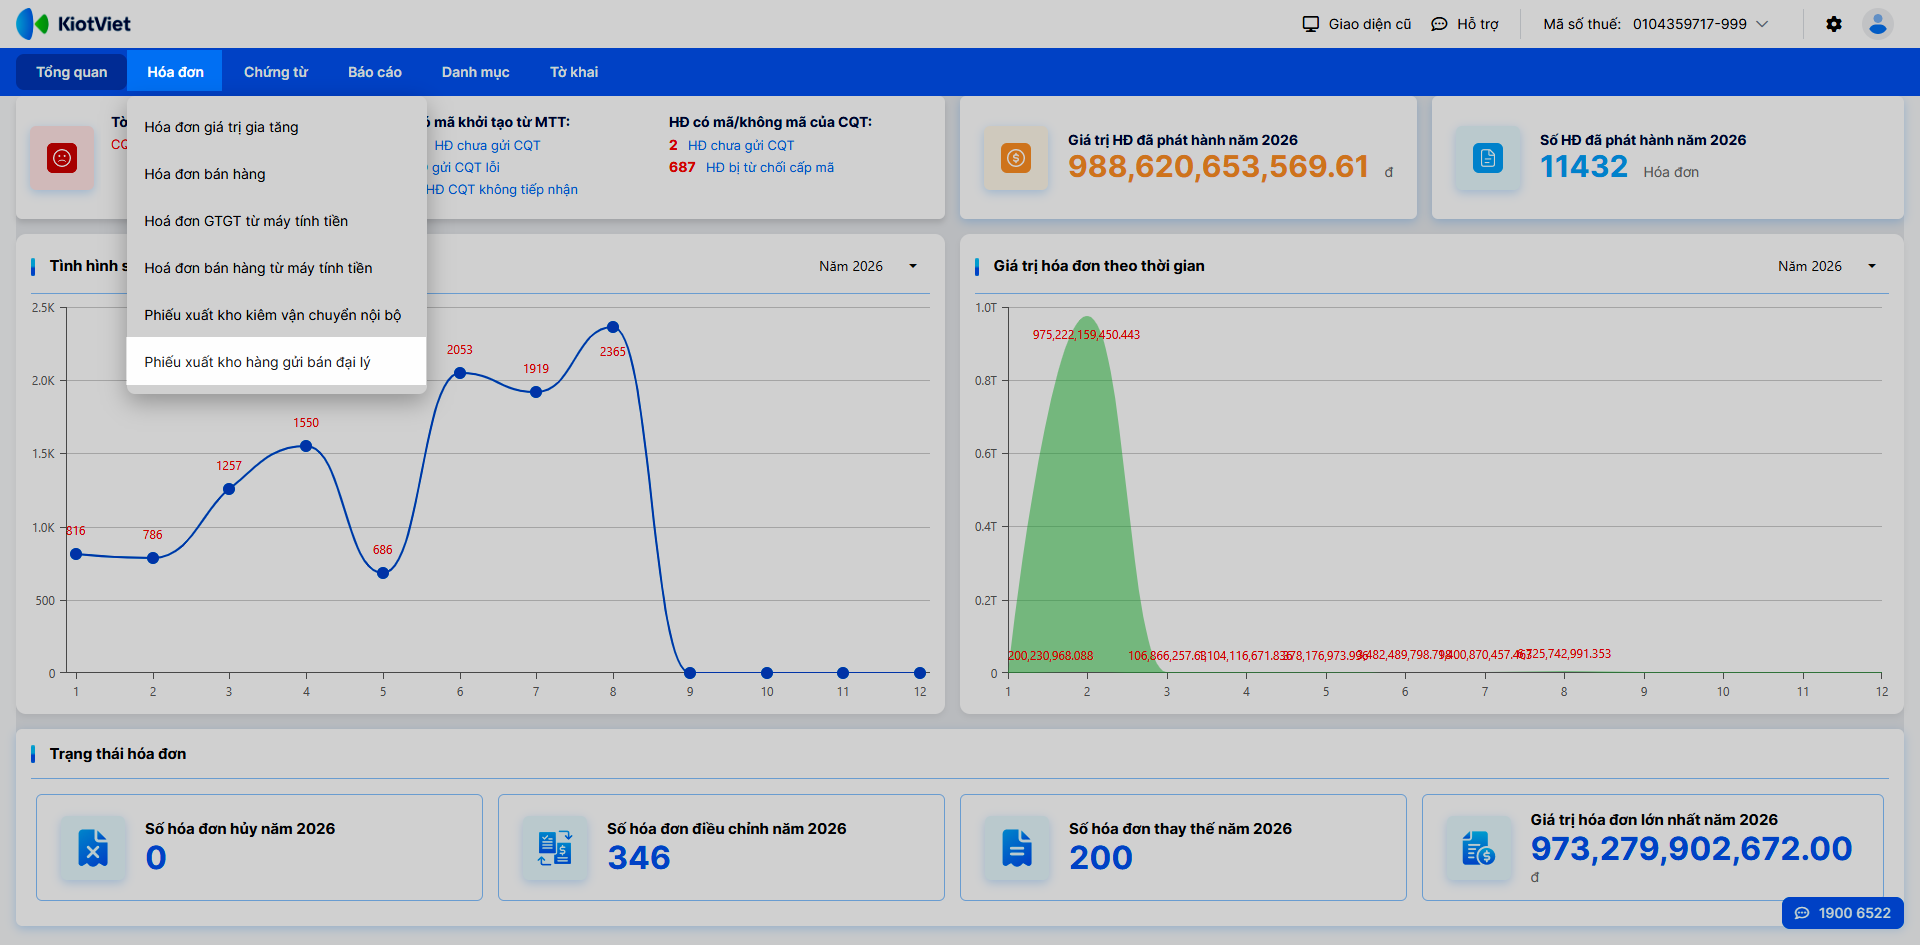Expand the tax code 0104359717-999 dropdown
The height and width of the screenshot is (945, 1920).
pyautogui.click(x=1655, y=24)
